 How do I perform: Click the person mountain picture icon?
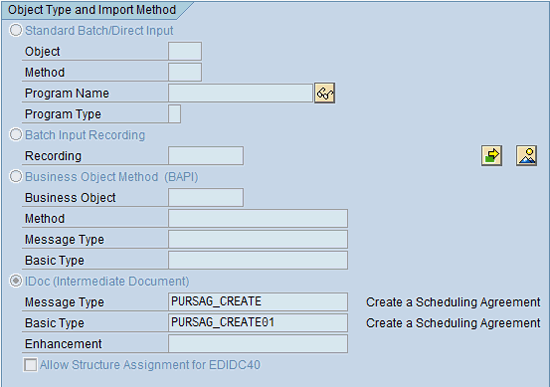click(526, 155)
